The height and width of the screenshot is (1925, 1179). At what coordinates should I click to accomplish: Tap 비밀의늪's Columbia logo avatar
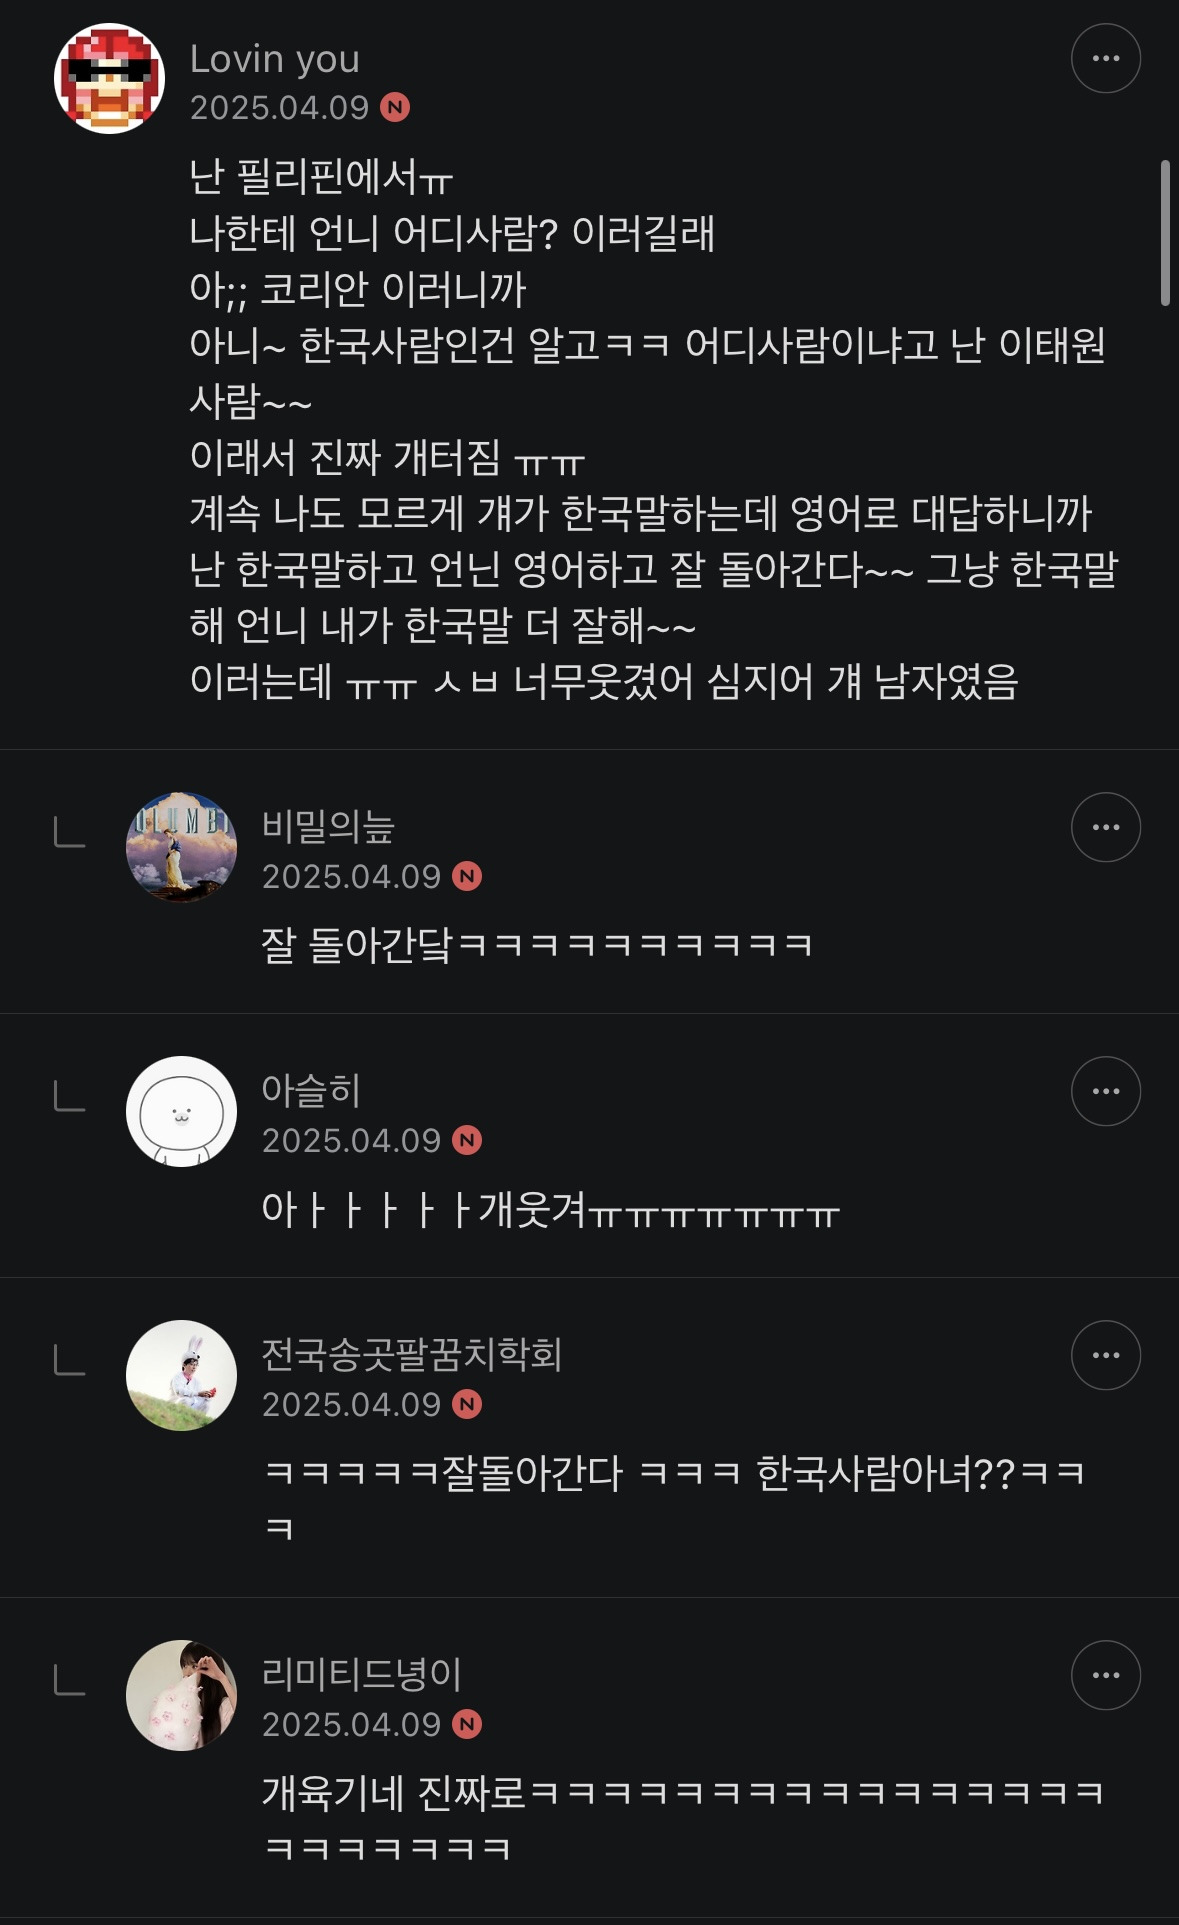[181, 847]
